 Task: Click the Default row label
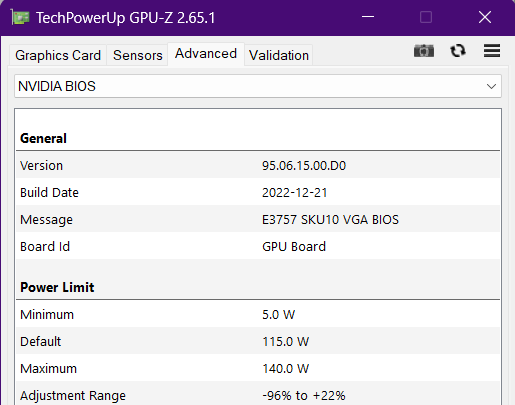(x=40, y=342)
